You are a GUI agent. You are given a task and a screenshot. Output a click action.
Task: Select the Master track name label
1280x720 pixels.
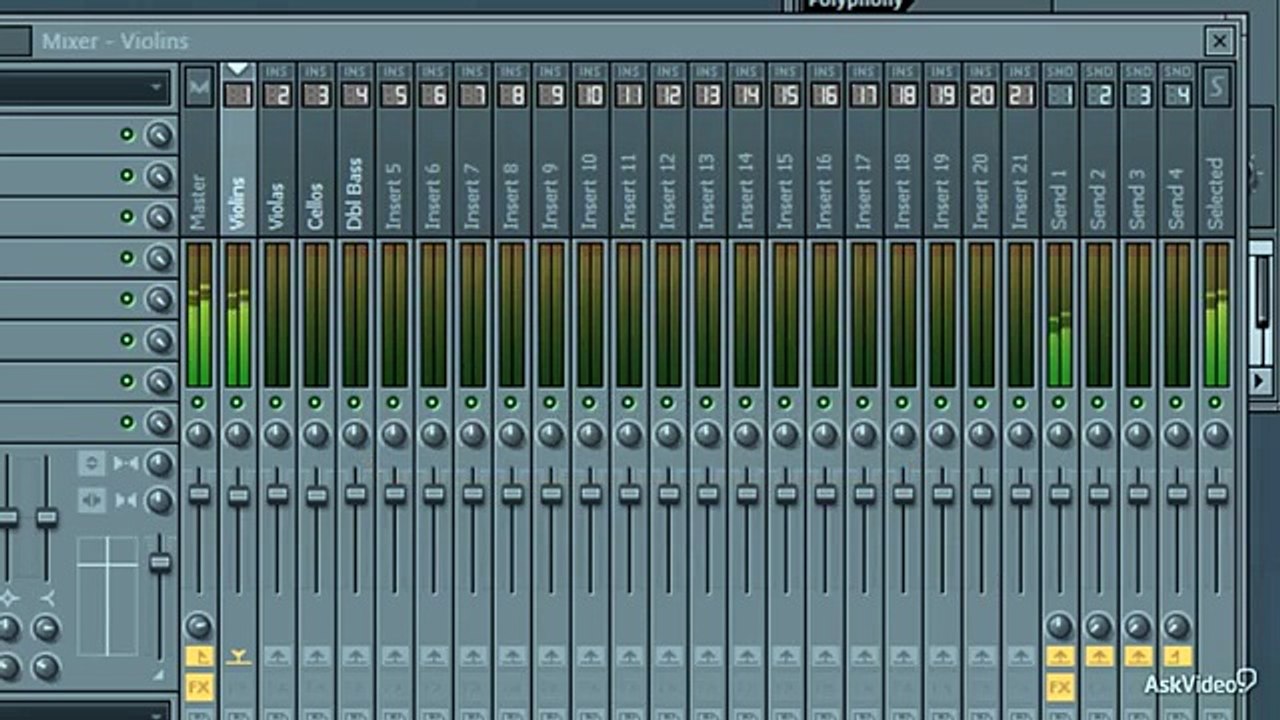pos(199,202)
